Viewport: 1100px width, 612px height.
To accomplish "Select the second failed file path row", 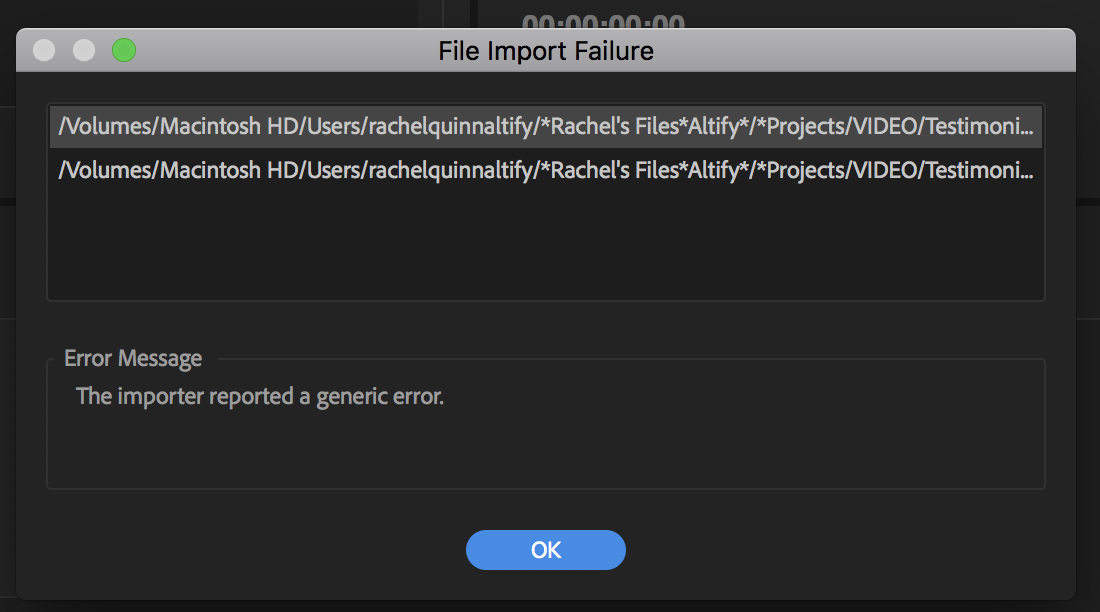I will [545, 171].
